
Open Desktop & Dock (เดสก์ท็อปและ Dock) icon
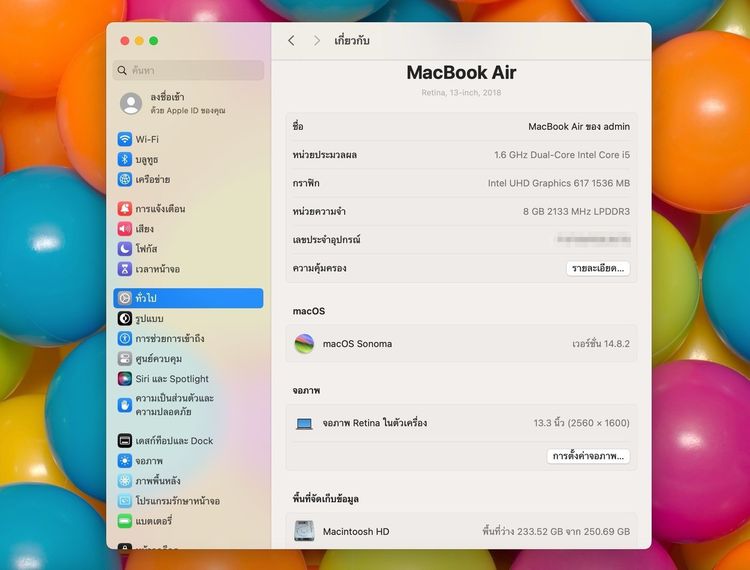coord(125,440)
